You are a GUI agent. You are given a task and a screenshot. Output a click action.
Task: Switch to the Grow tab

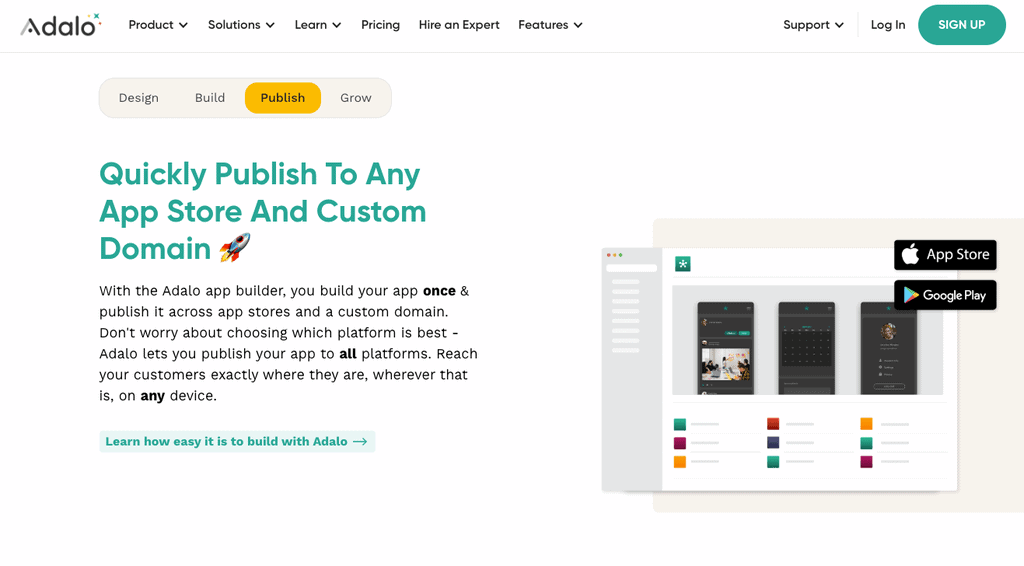coord(355,98)
